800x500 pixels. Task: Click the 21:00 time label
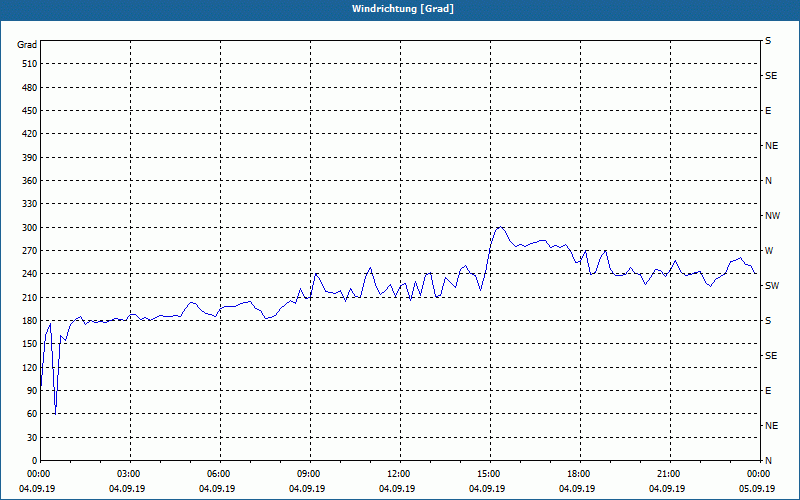tap(670, 474)
